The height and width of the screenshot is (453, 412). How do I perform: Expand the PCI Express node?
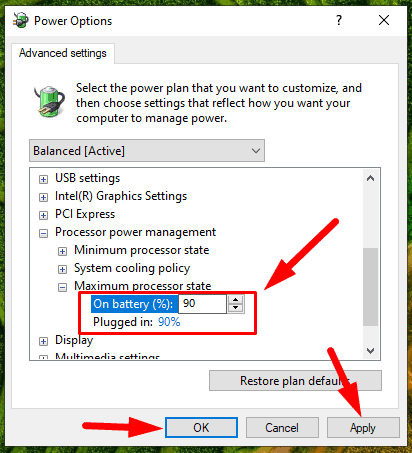(43, 215)
